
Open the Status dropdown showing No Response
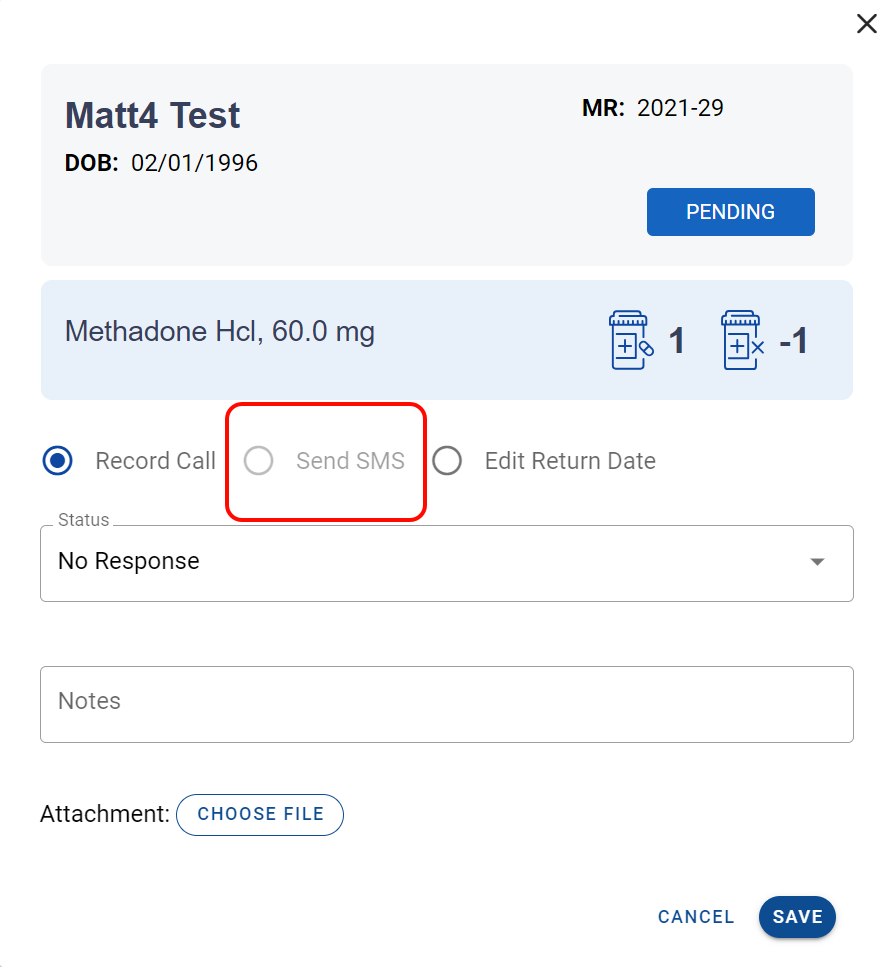point(430,562)
